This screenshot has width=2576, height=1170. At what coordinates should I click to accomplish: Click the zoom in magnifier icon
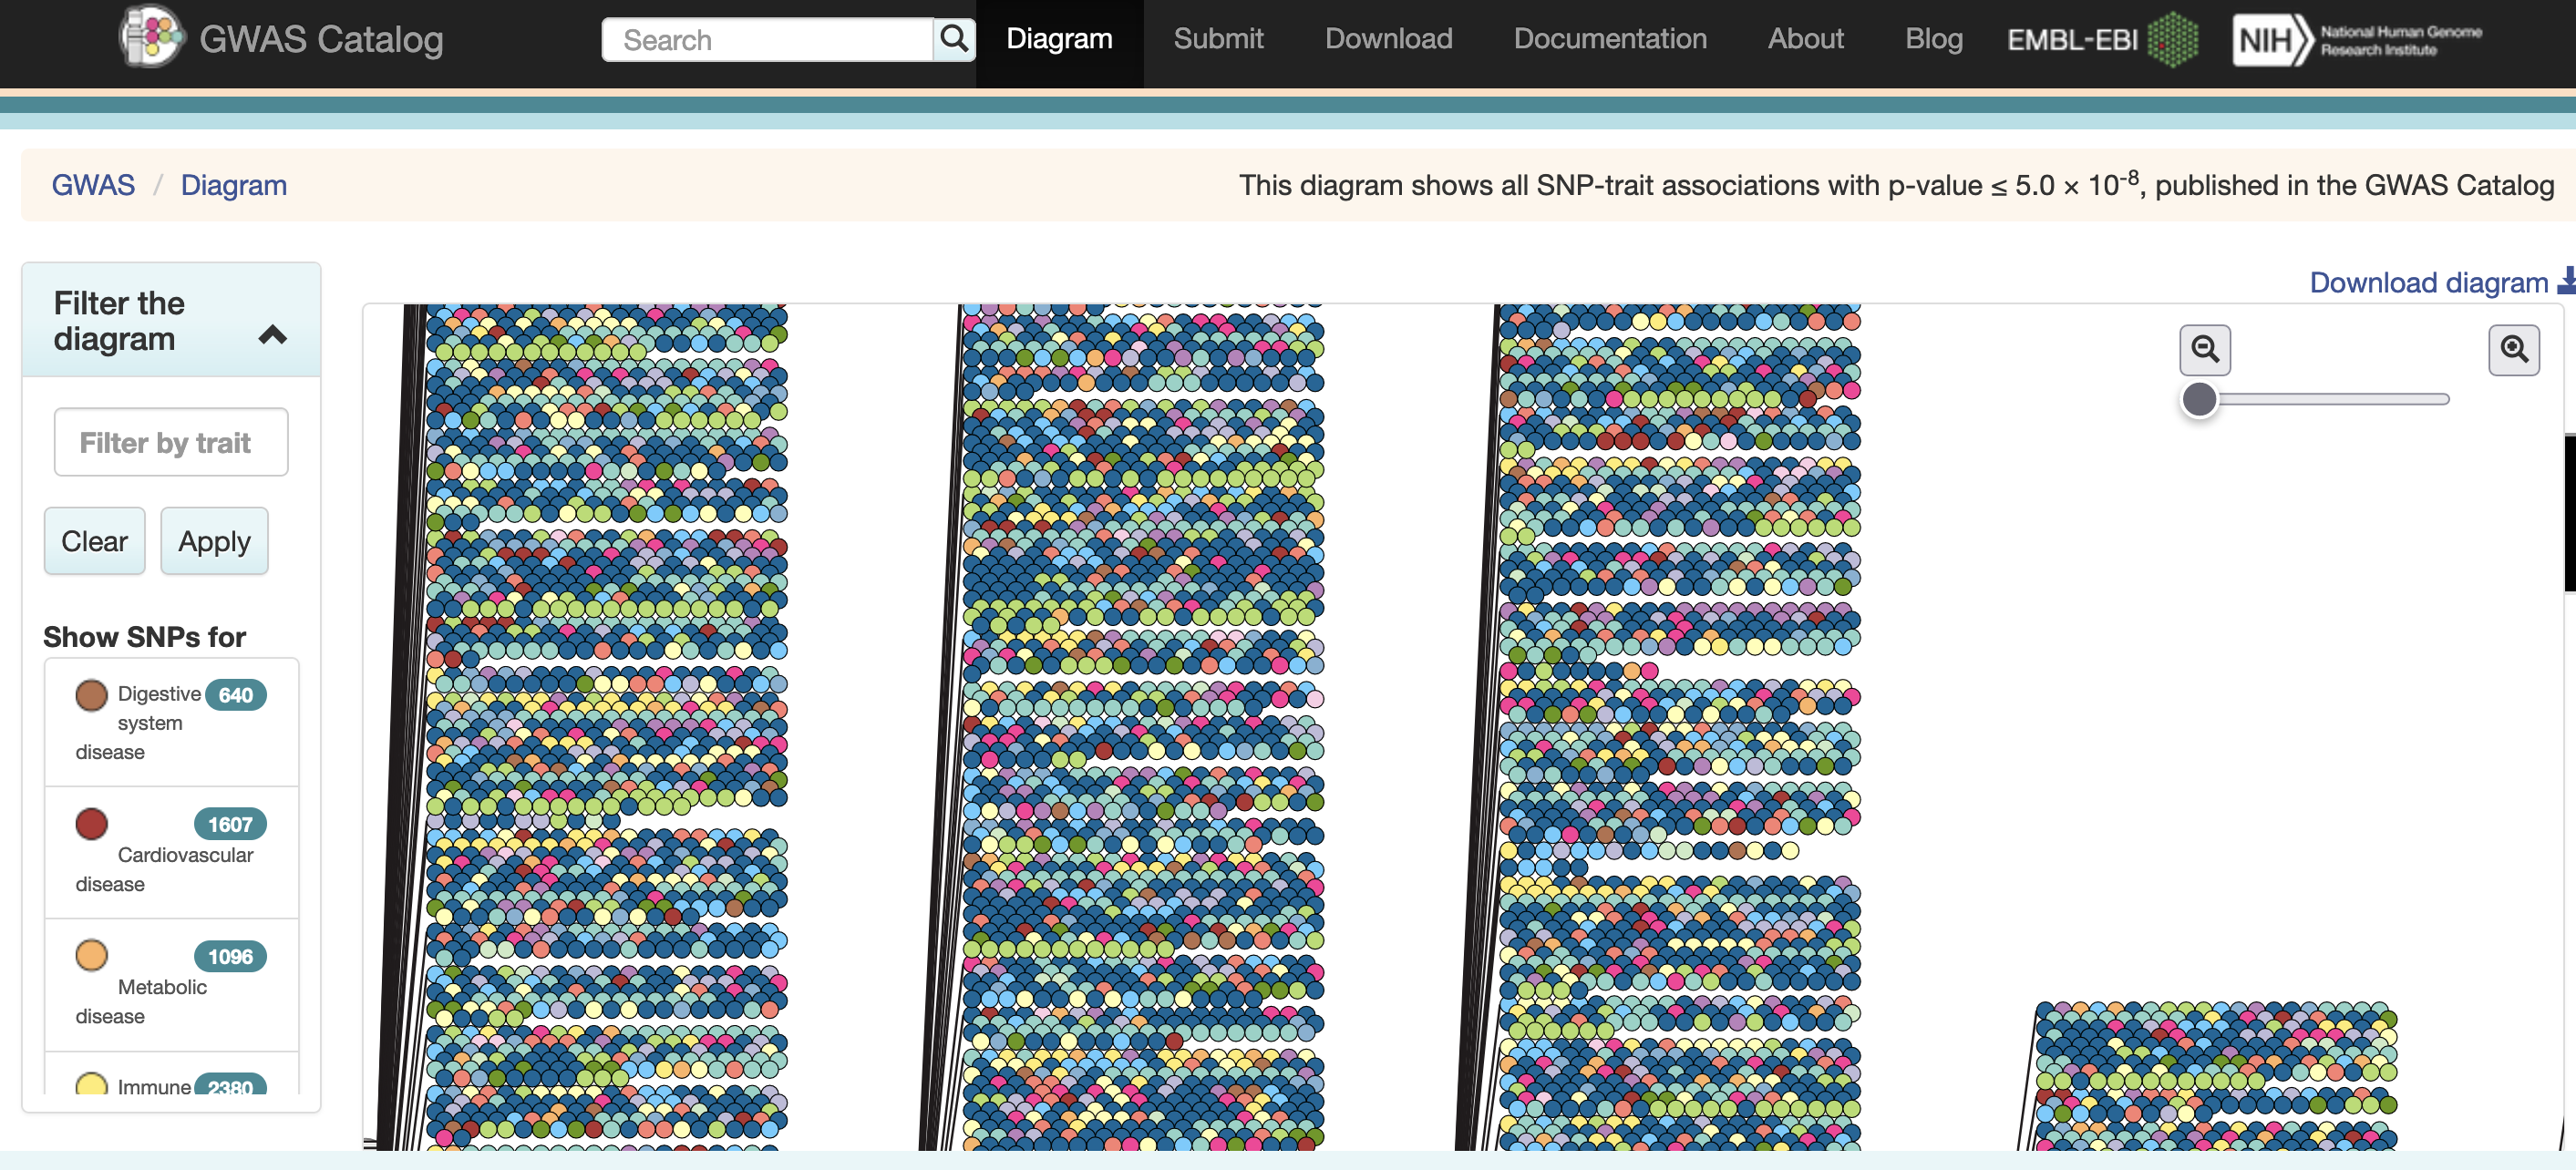click(x=2514, y=348)
